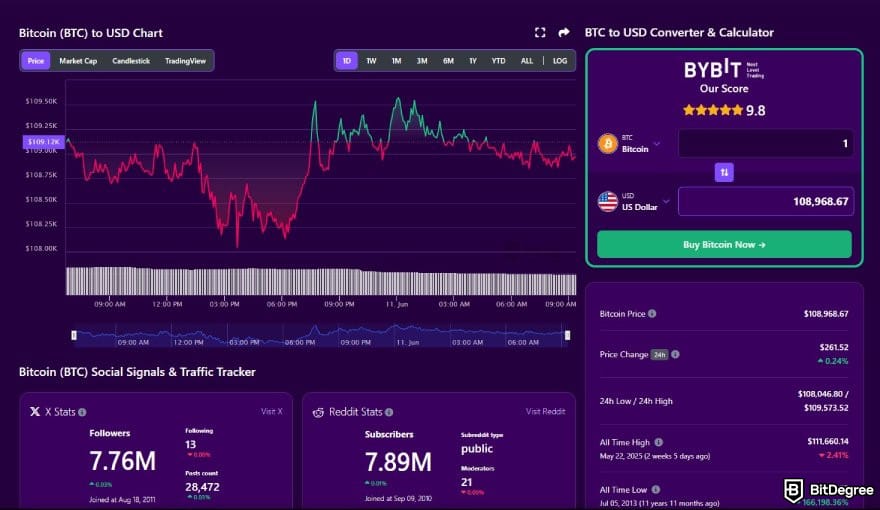
Task: Select the ALL time range
Action: tap(526, 61)
